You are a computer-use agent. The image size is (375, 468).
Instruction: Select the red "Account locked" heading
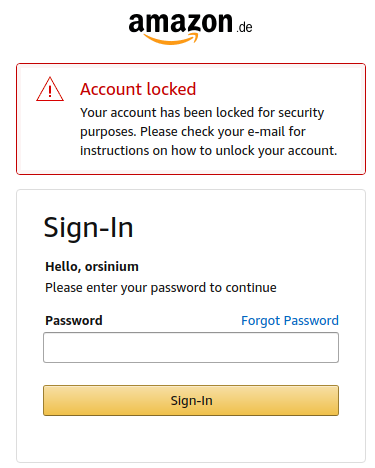click(138, 89)
